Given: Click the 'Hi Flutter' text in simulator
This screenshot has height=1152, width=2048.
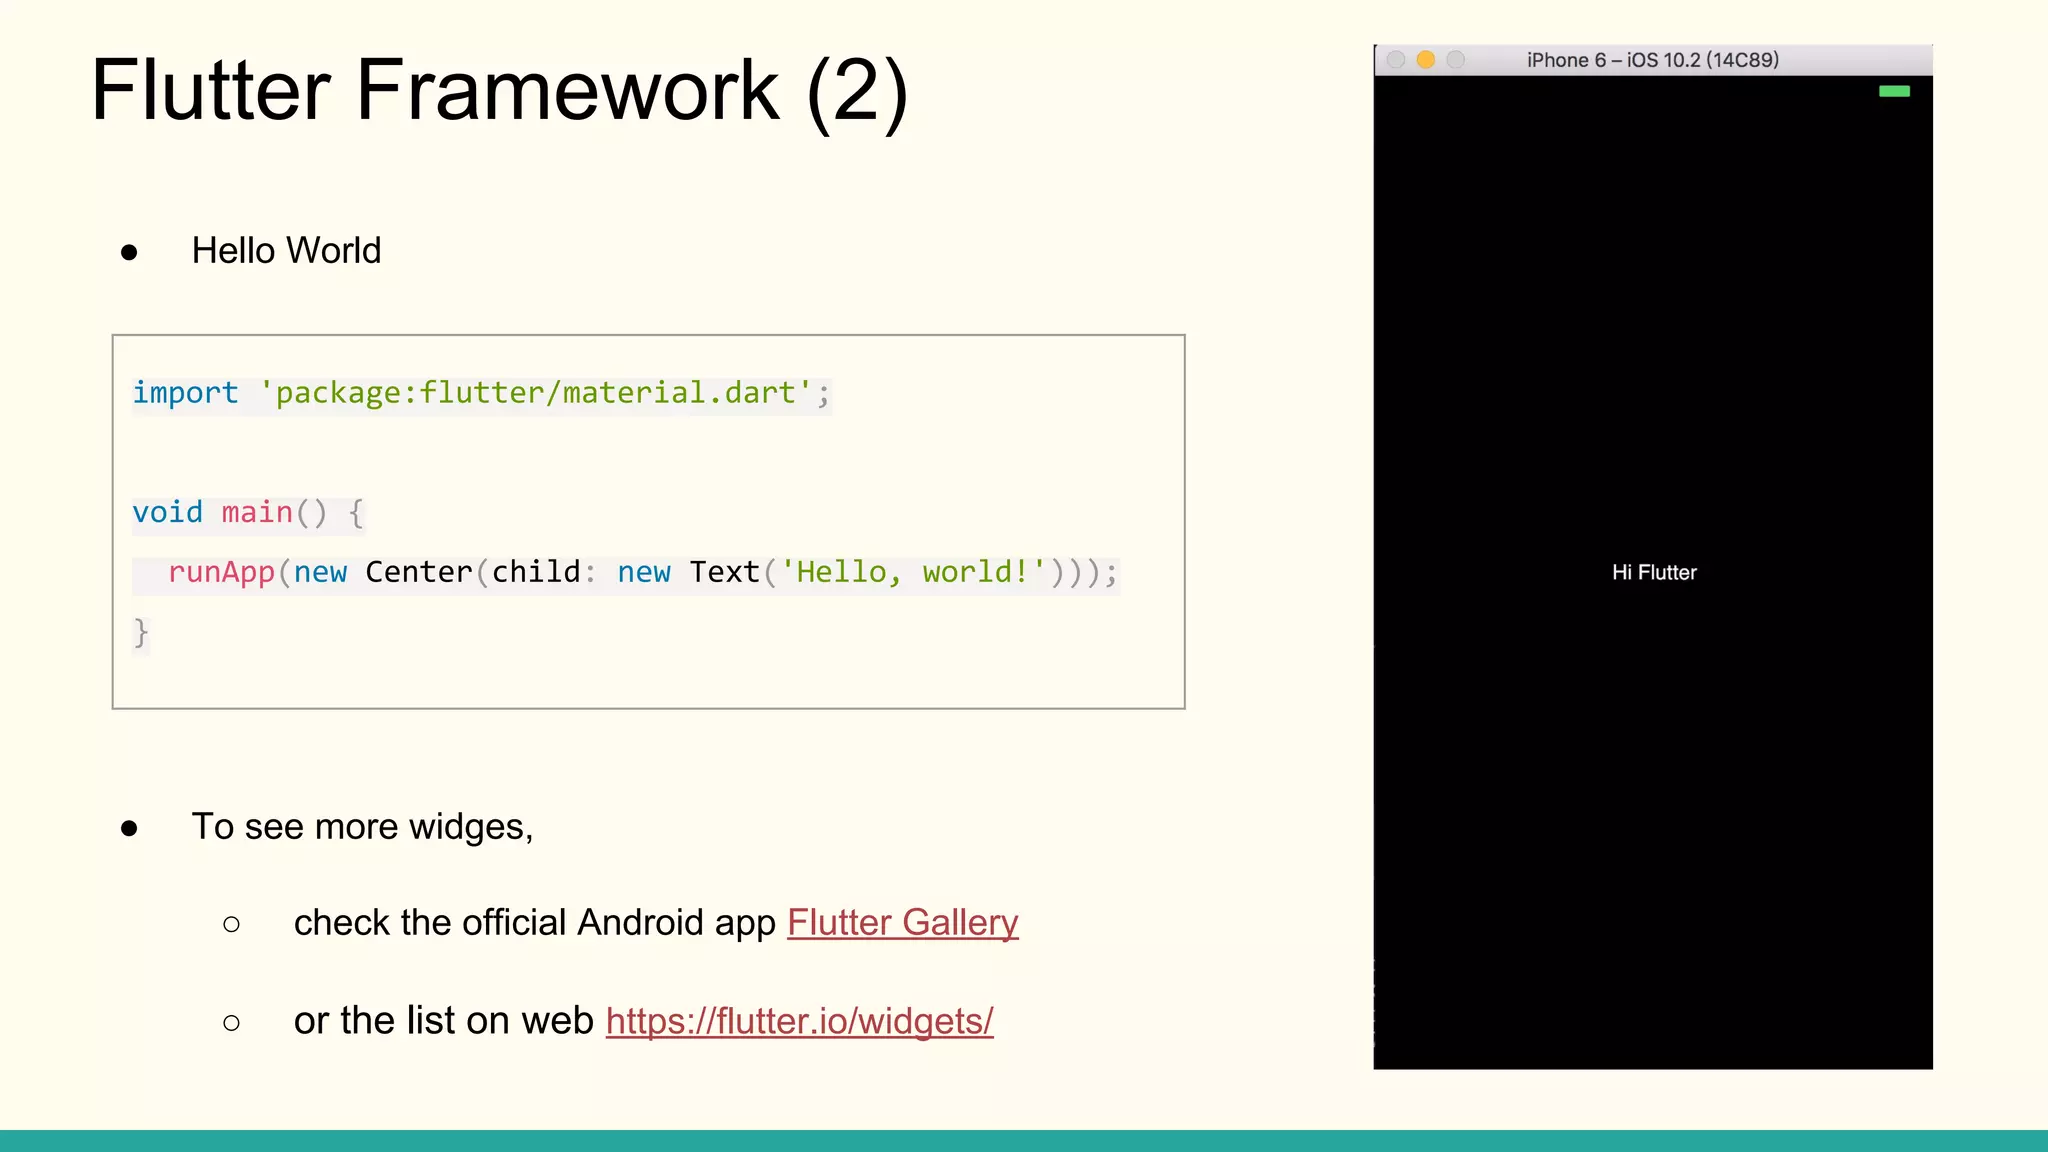Looking at the screenshot, I should tap(1654, 572).
